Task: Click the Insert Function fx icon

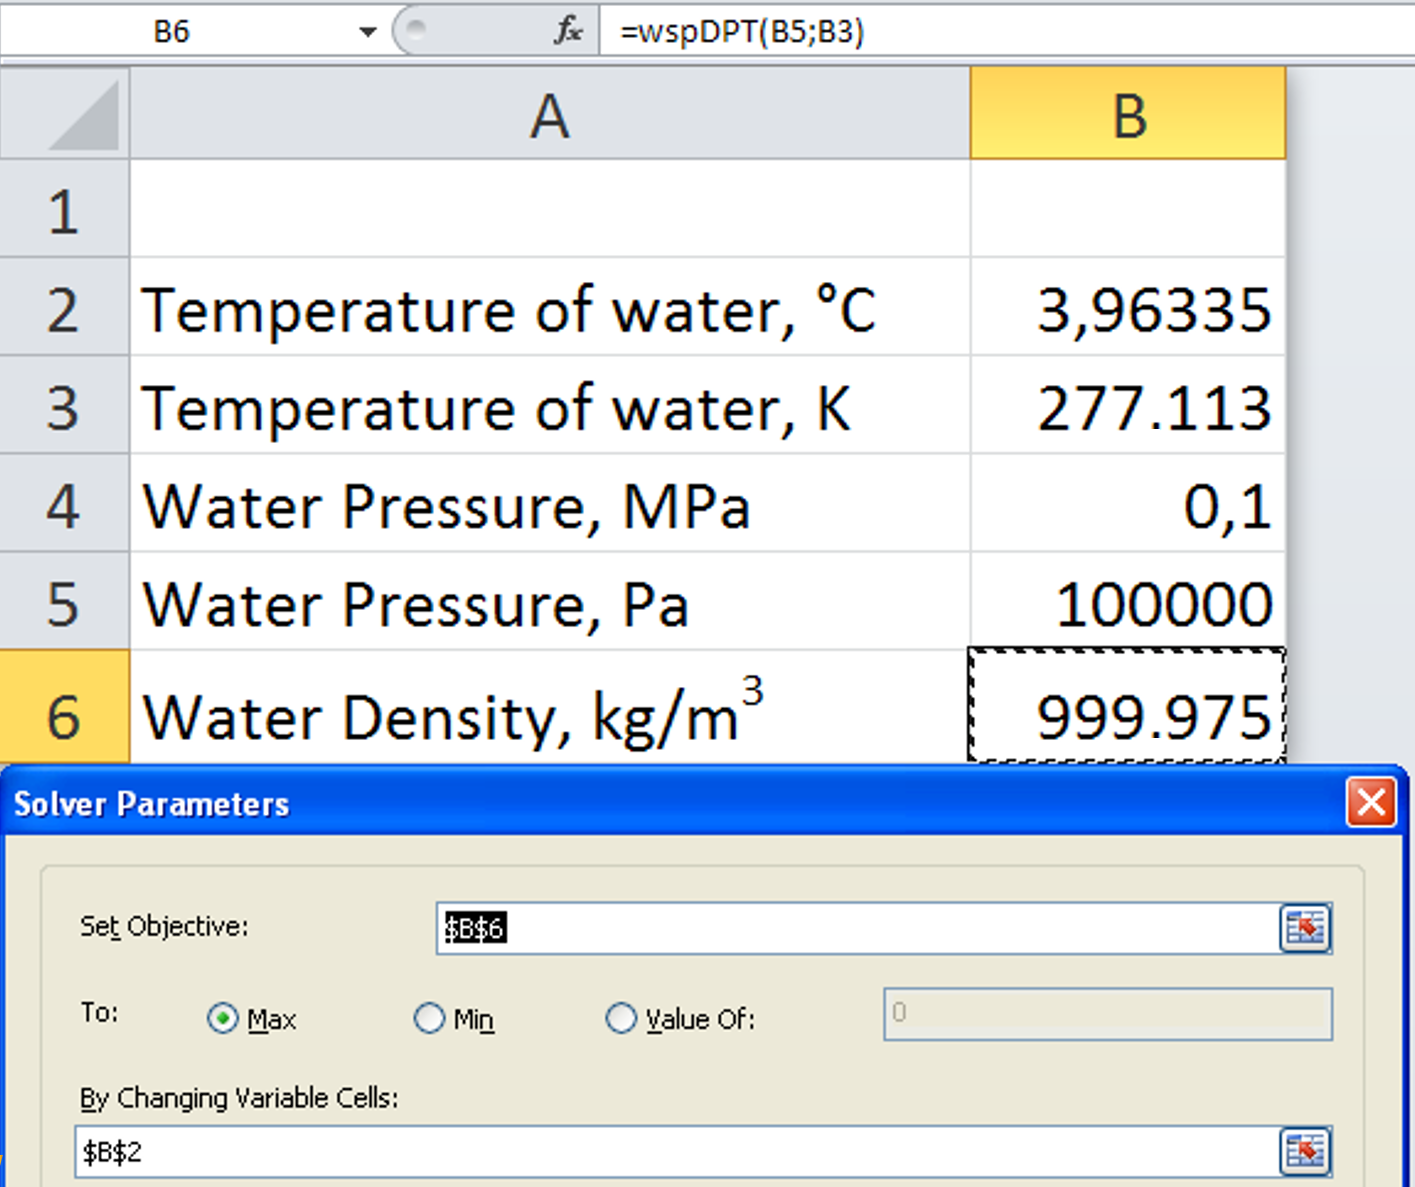Action: [568, 31]
